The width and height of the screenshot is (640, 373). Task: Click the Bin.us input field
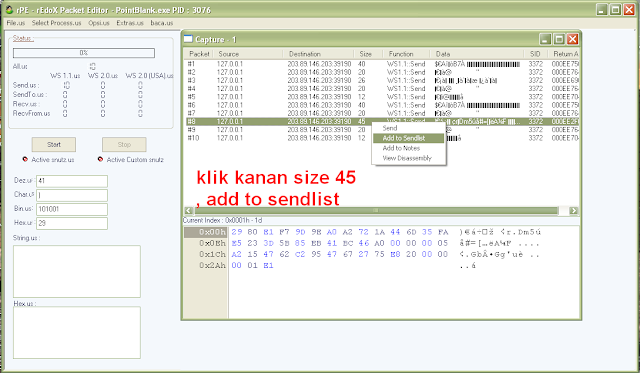click(x=72, y=209)
